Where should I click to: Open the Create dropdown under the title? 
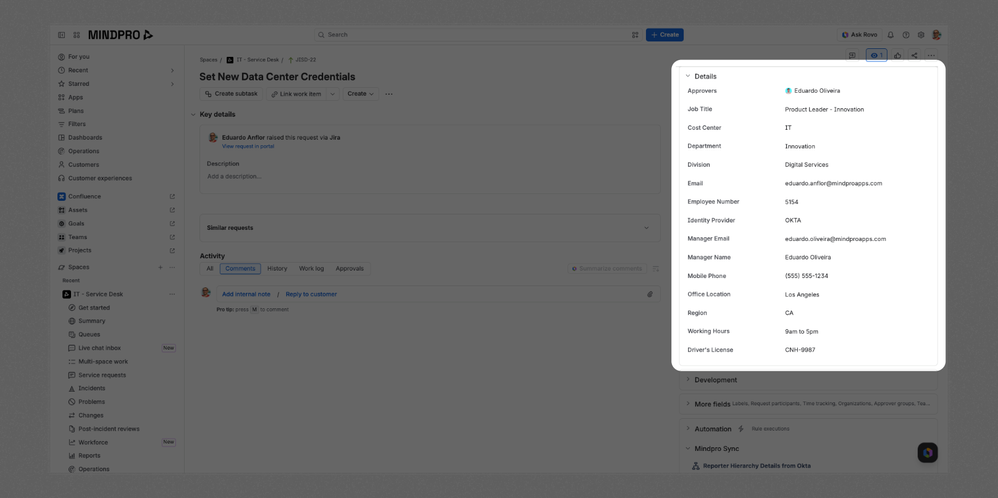361,94
